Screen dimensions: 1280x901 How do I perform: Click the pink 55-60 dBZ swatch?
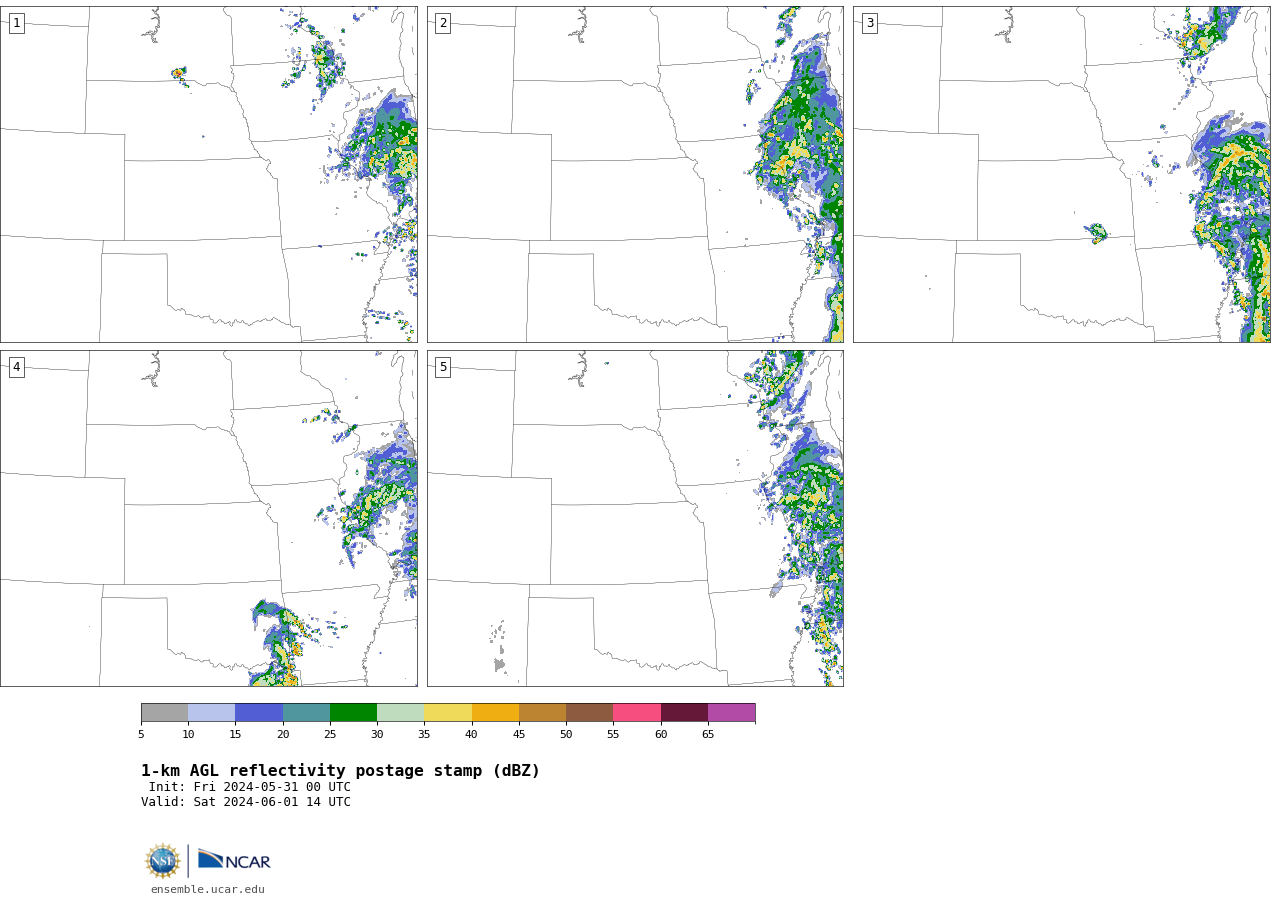(637, 712)
